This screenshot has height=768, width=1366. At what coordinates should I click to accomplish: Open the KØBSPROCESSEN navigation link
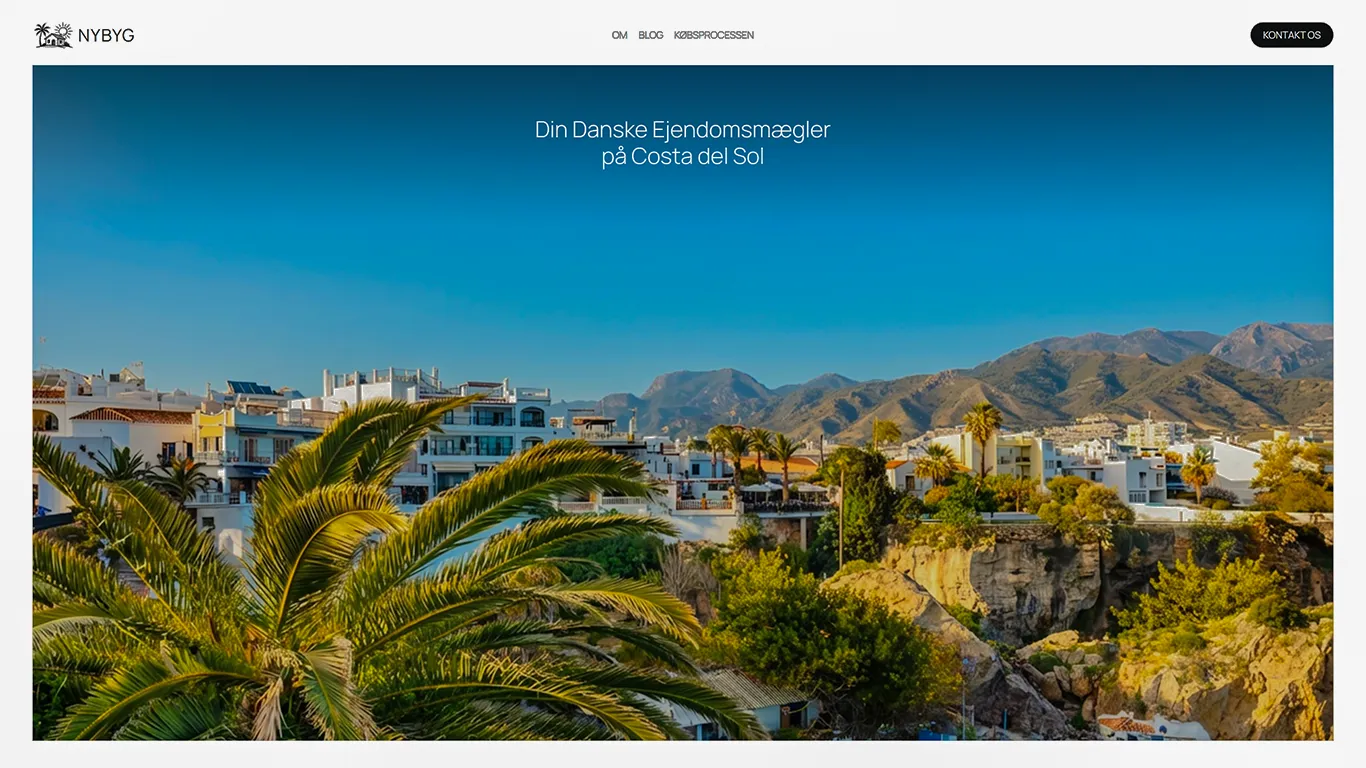714,35
